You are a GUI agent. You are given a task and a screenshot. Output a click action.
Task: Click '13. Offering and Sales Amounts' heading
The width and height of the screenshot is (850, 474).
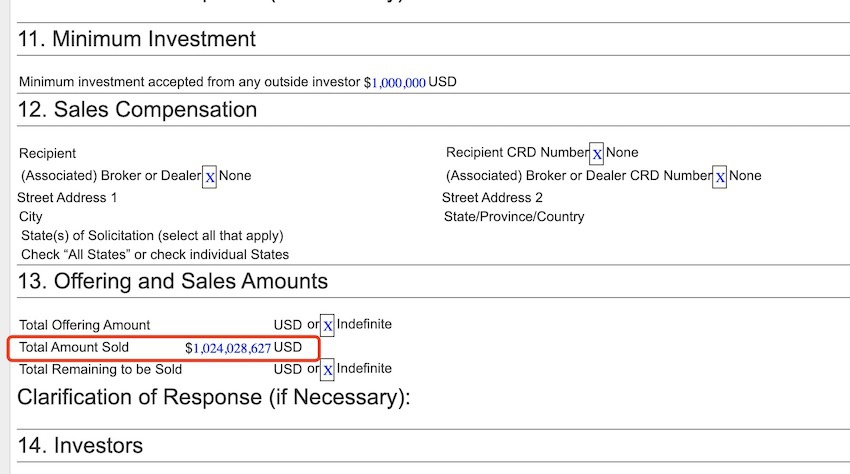pyautogui.click(x=172, y=282)
